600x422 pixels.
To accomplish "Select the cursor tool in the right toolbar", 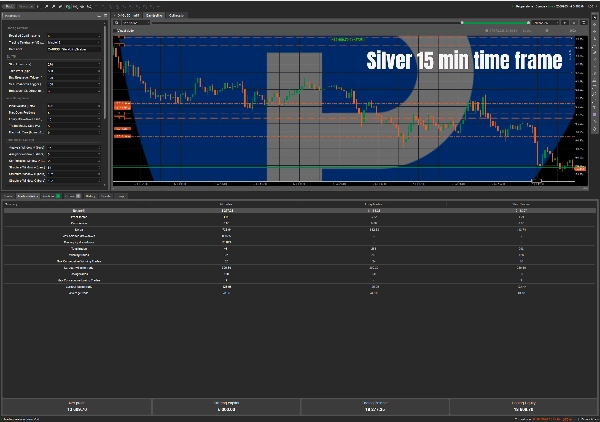I will tap(595, 18).
